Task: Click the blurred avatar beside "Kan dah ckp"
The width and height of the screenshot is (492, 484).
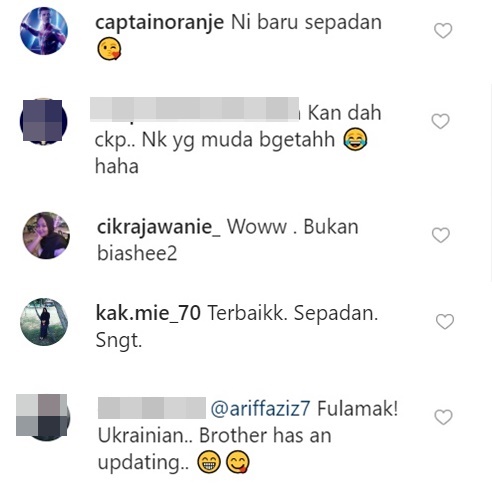Action: tap(43, 121)
